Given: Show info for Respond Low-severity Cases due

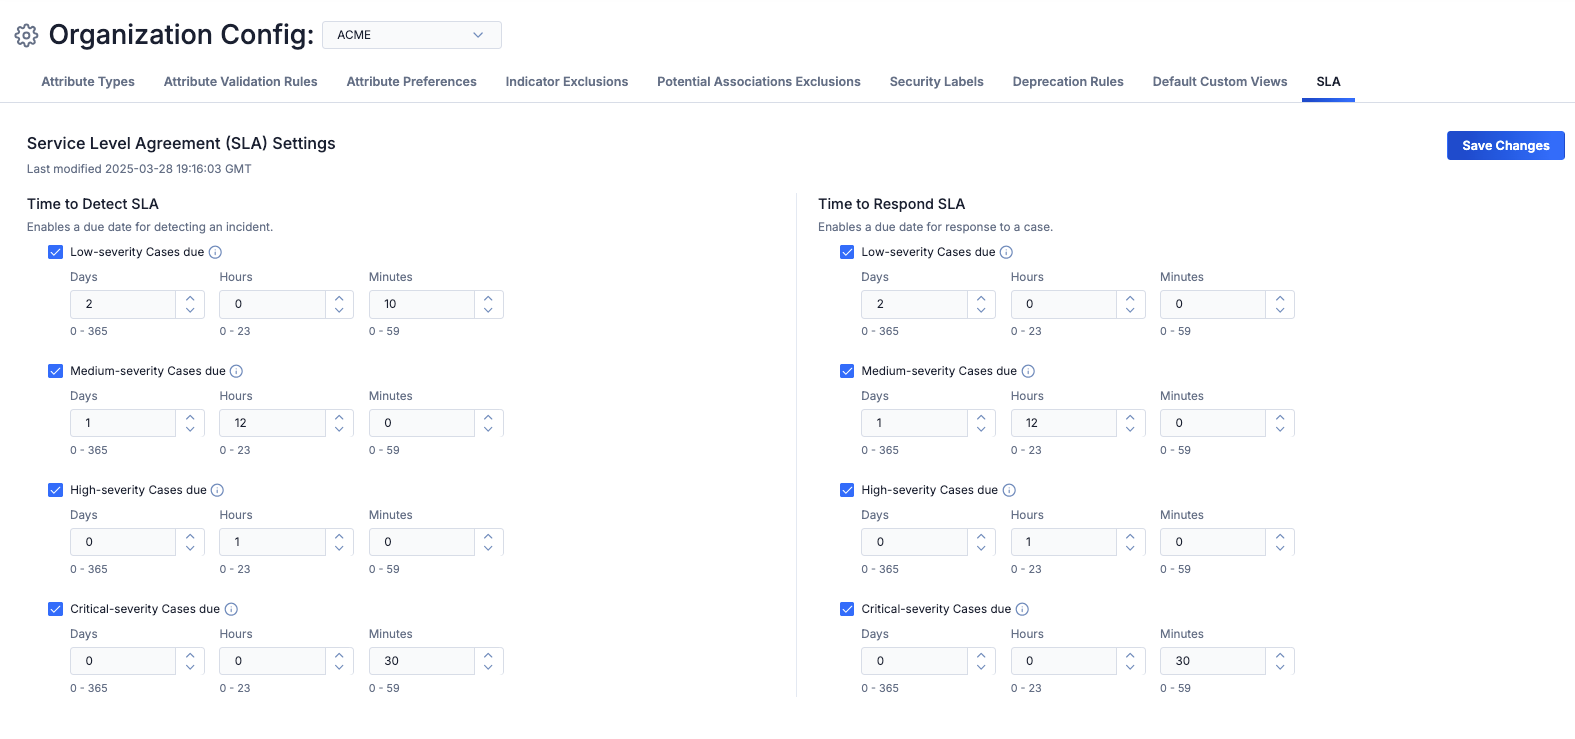Looking at the screenshot, I should point(1006,252).
